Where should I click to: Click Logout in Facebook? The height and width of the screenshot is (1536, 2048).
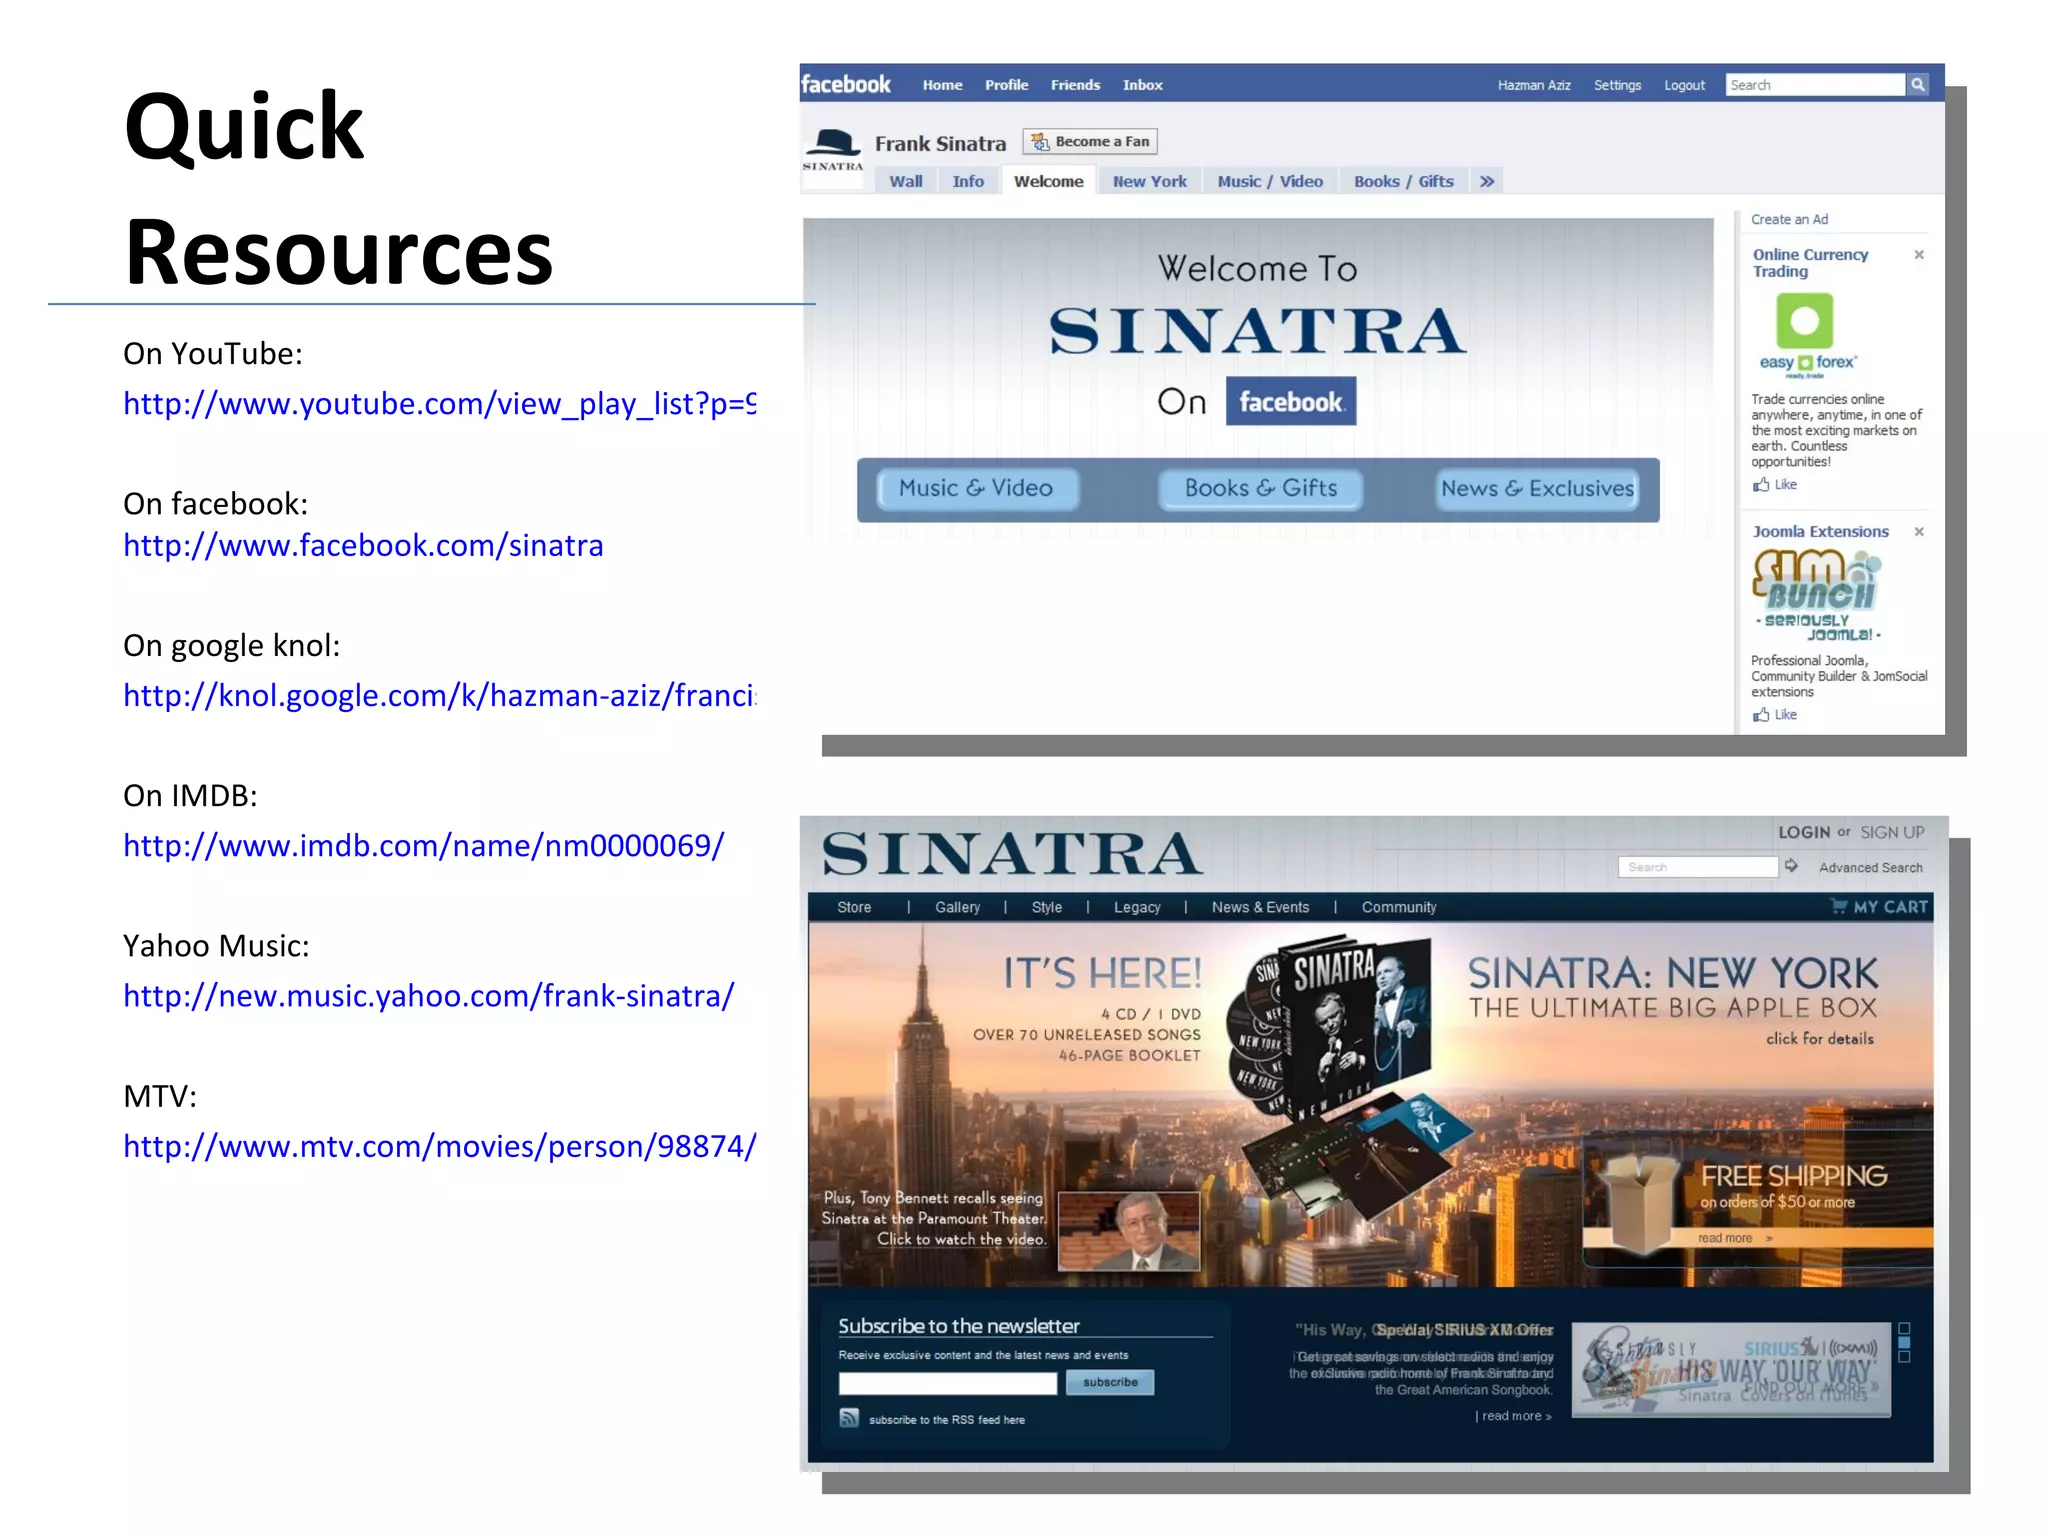pyautogui.click(x=1684, y=85)
